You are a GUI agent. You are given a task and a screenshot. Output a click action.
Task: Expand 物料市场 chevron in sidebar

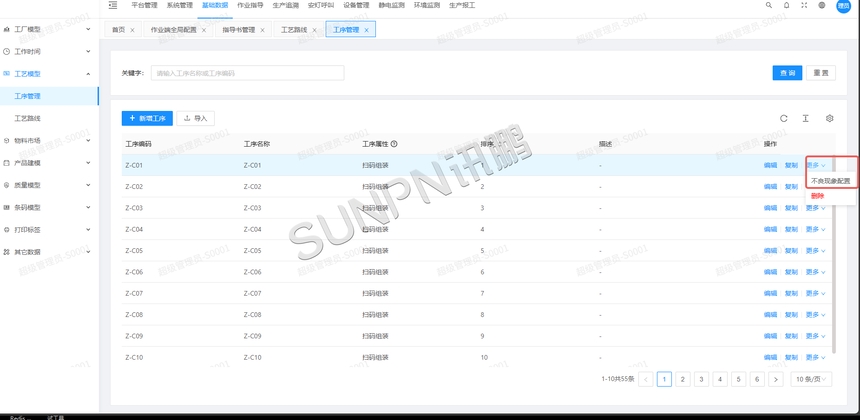tap(88, 141)
